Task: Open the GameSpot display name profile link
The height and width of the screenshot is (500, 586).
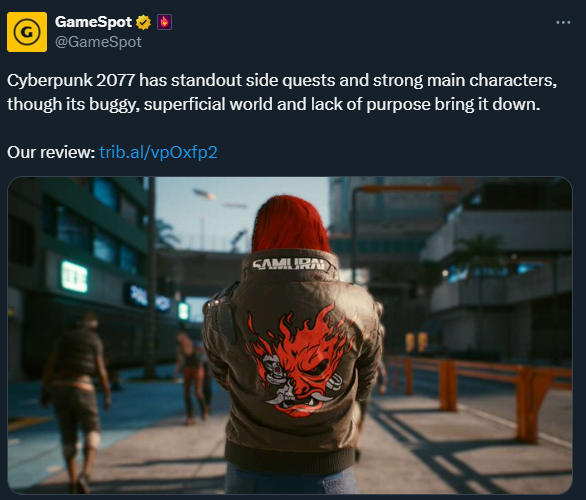Action: [x=93, y=22]
